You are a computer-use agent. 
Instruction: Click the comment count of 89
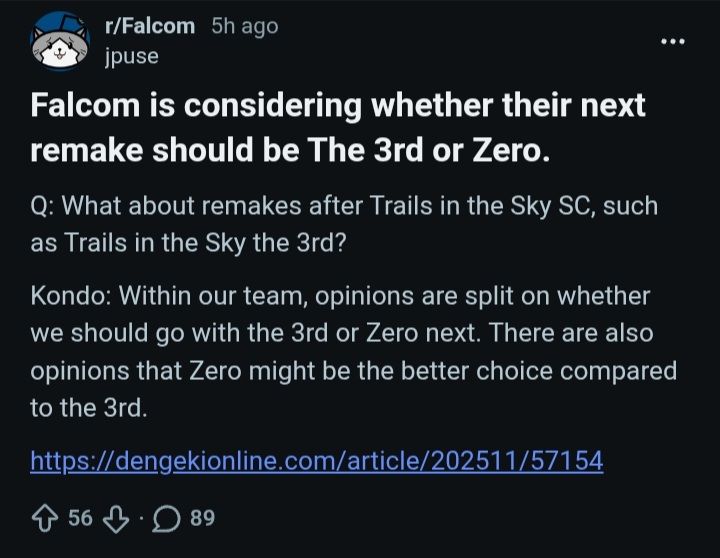tap(201, 518)
